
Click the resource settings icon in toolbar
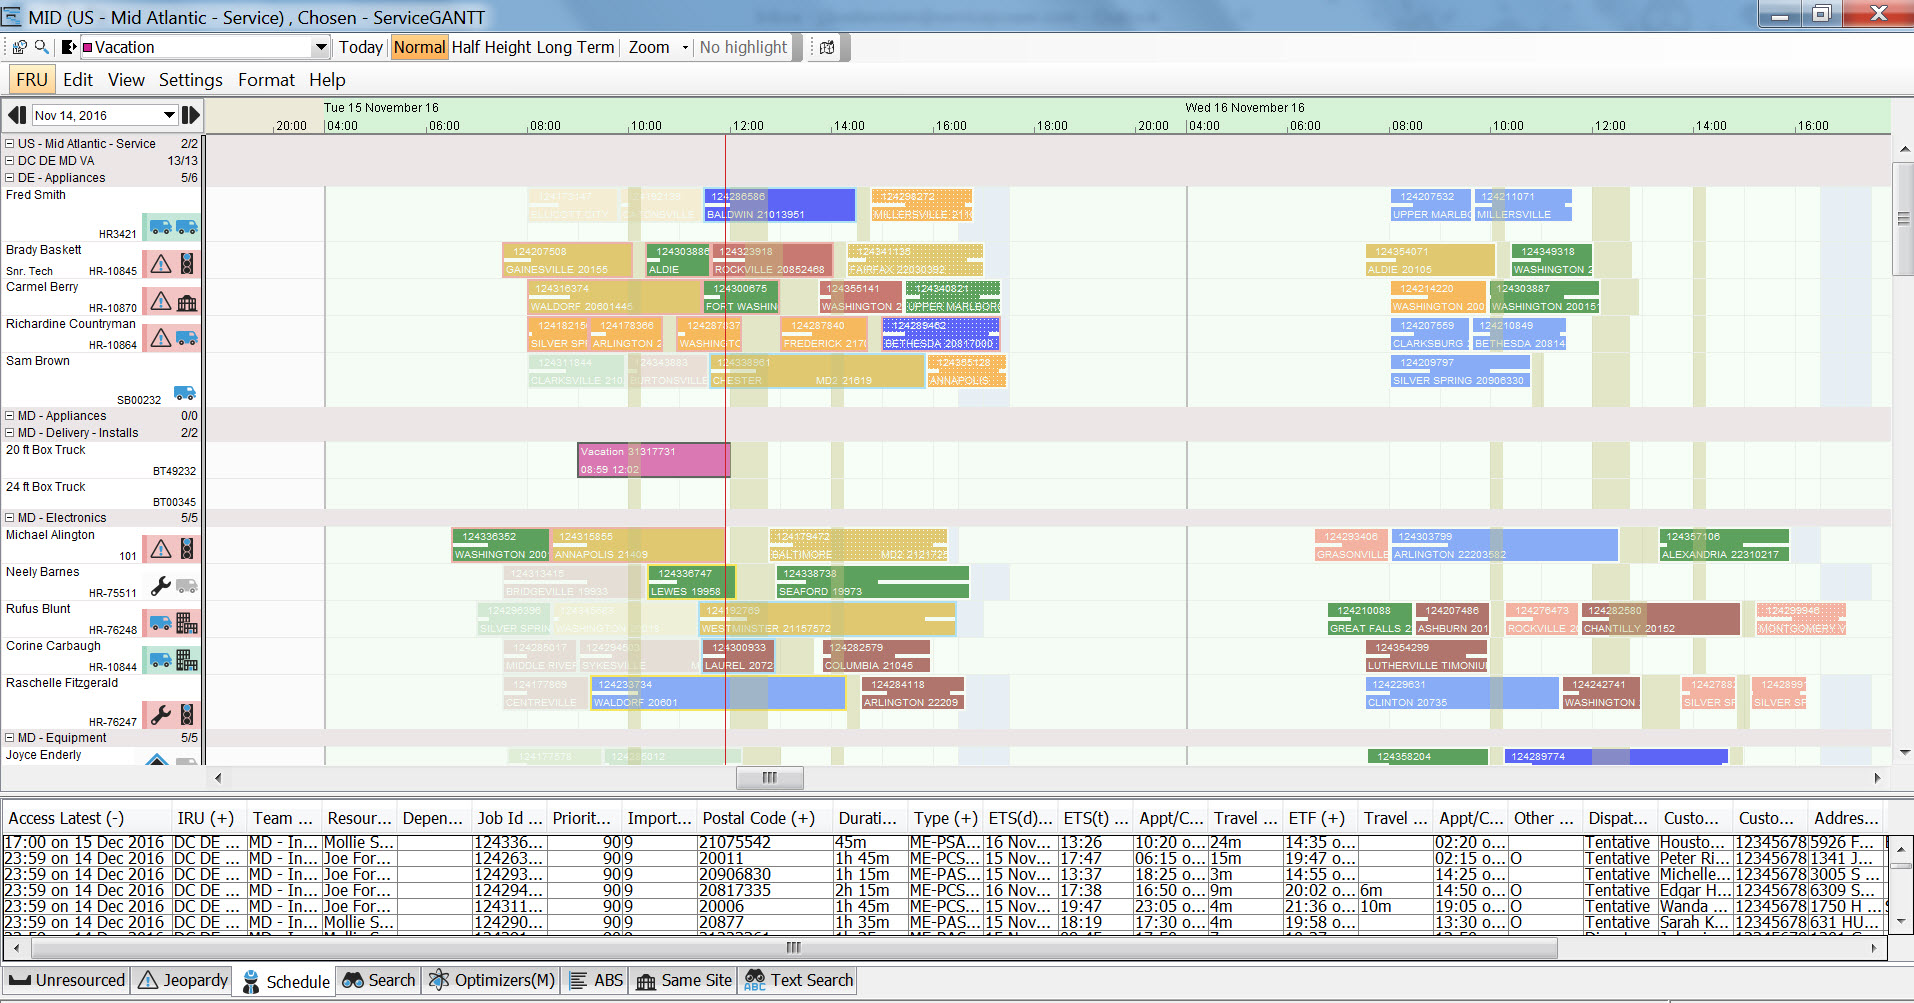[x=19, y=47]
